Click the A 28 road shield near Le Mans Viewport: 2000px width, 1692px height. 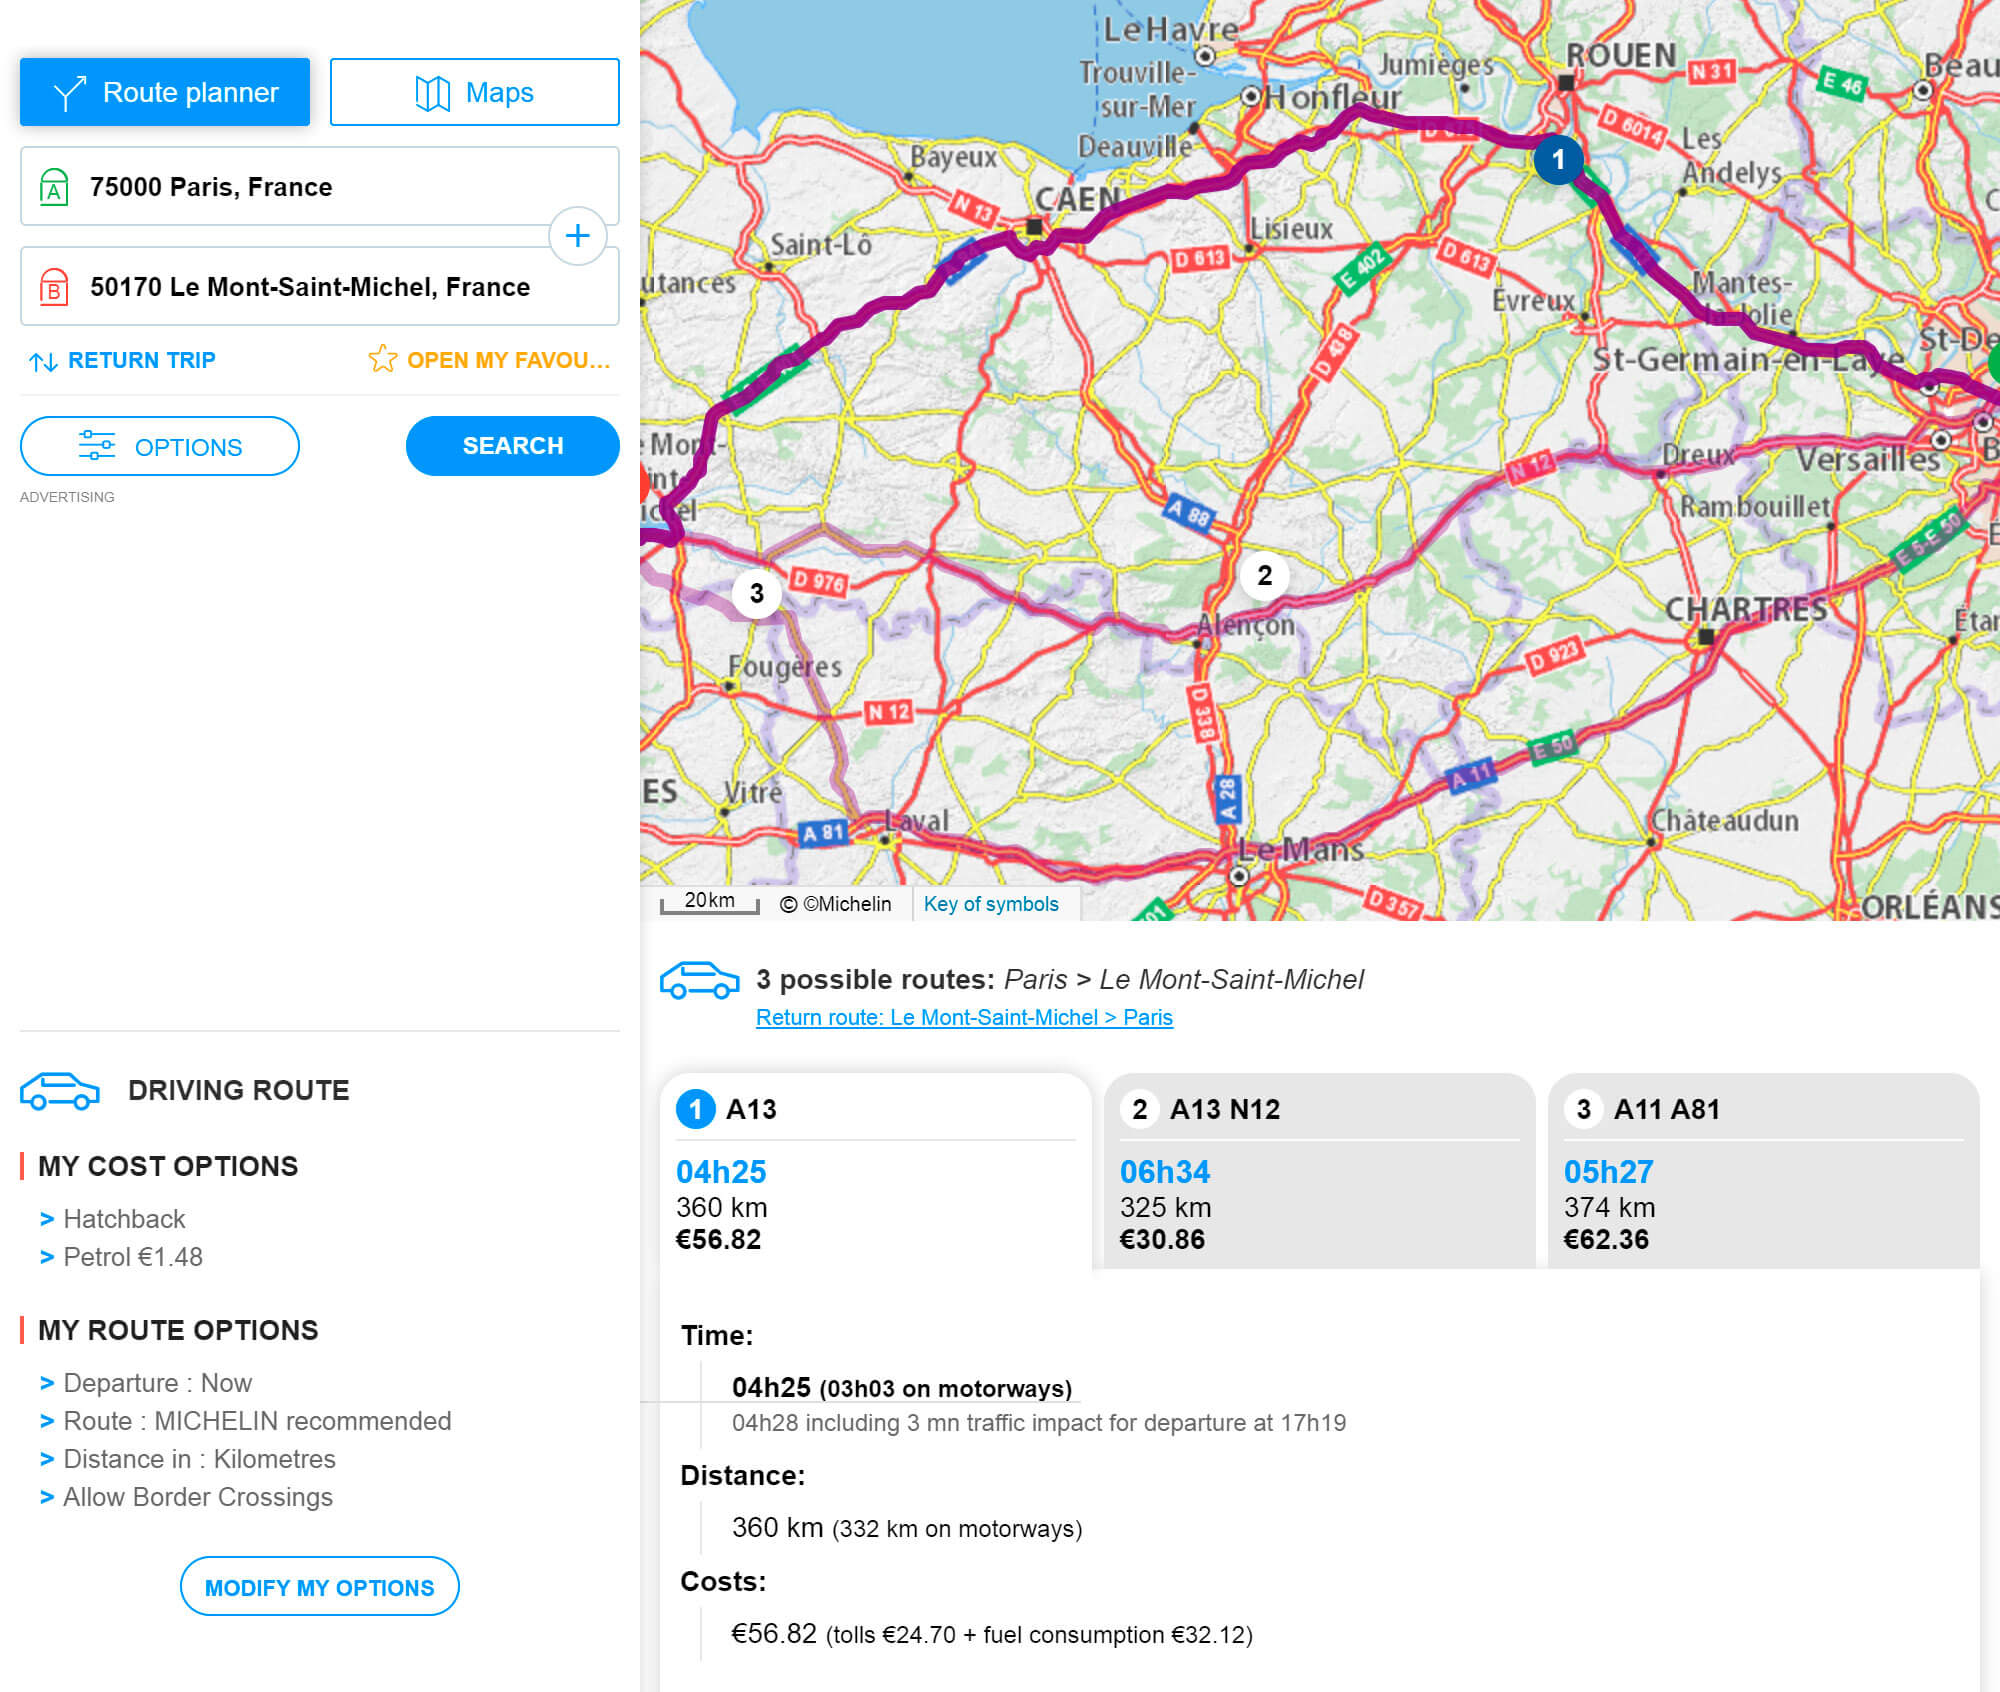(x=1227, y=799)
